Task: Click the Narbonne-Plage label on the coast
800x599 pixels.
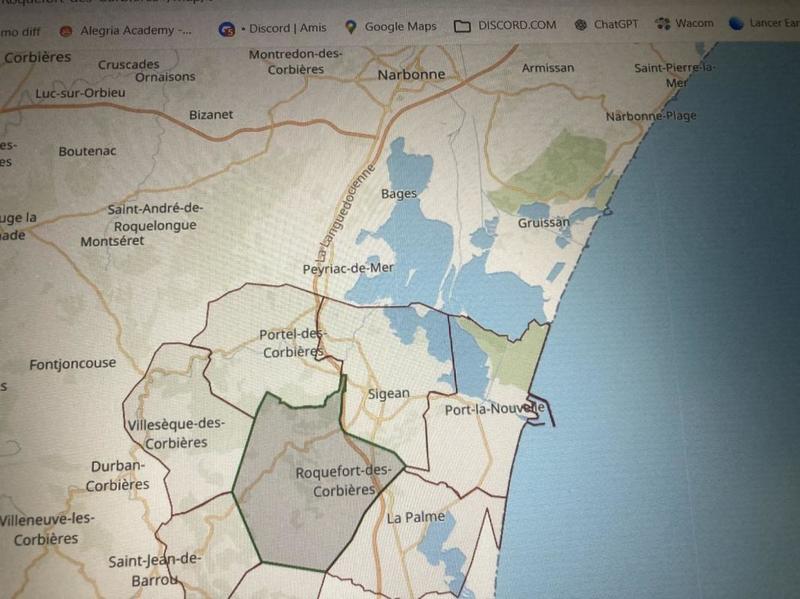Action: click(651, 116)
